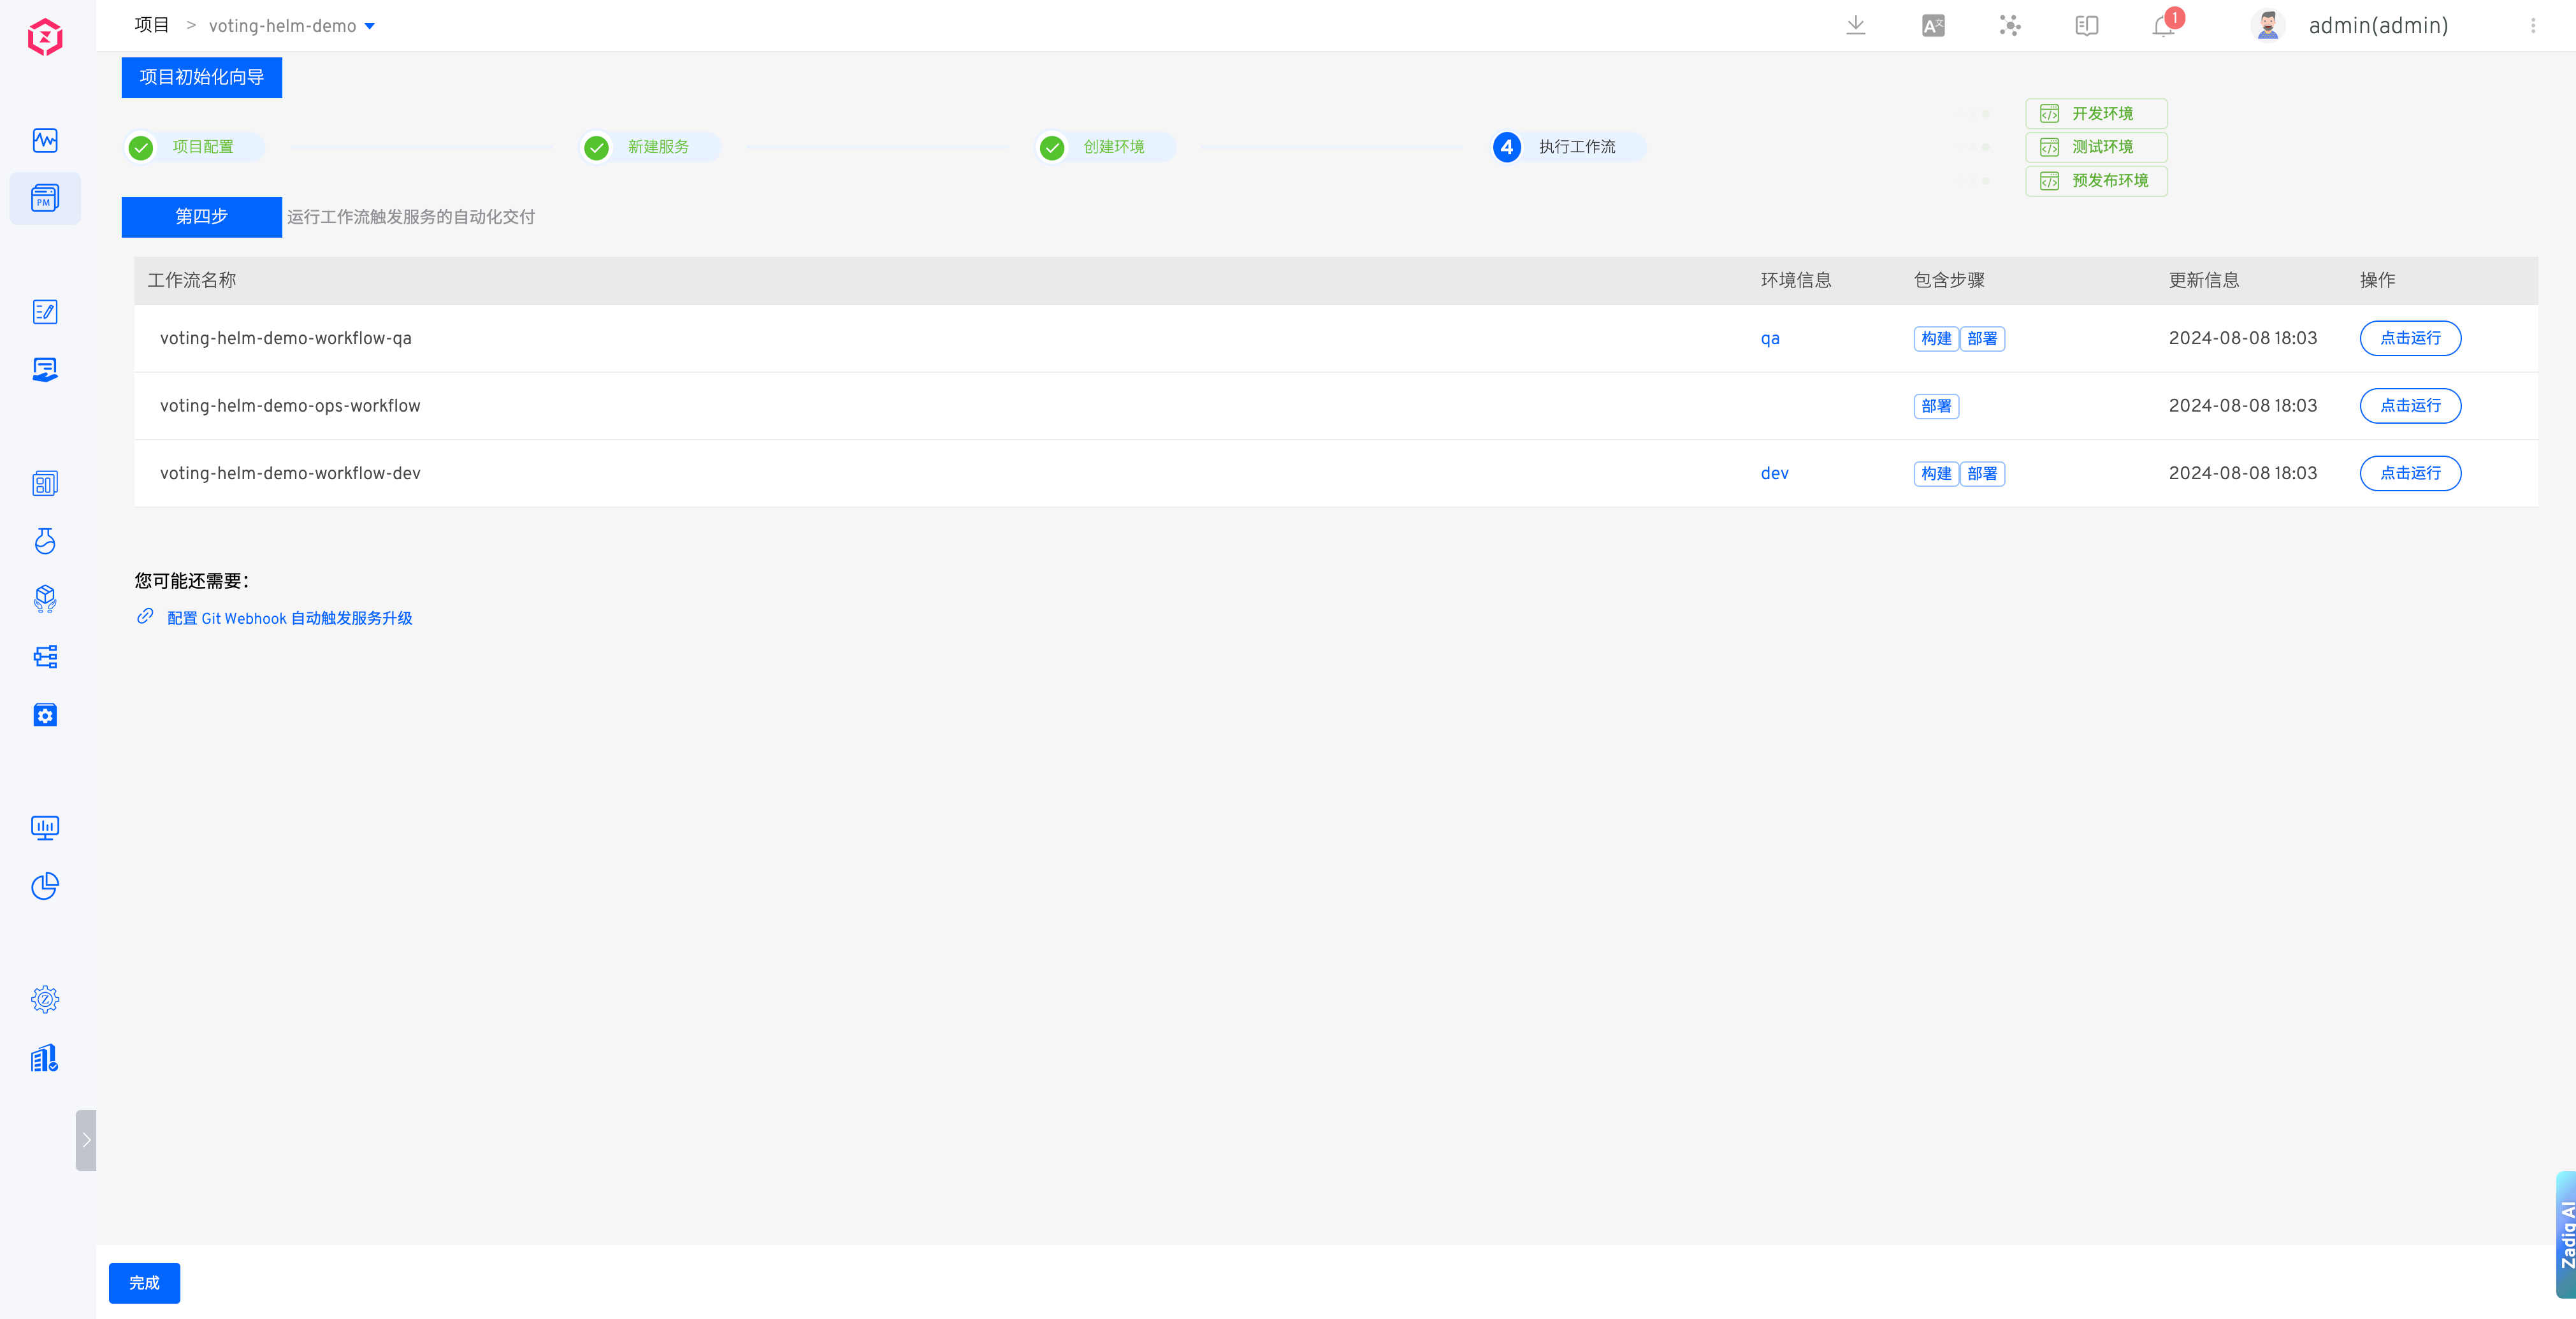The image size is (2576, 1319).
Task: Run the voting-helm-demo-workflow-qa workflow
Action: (2409, 338)
